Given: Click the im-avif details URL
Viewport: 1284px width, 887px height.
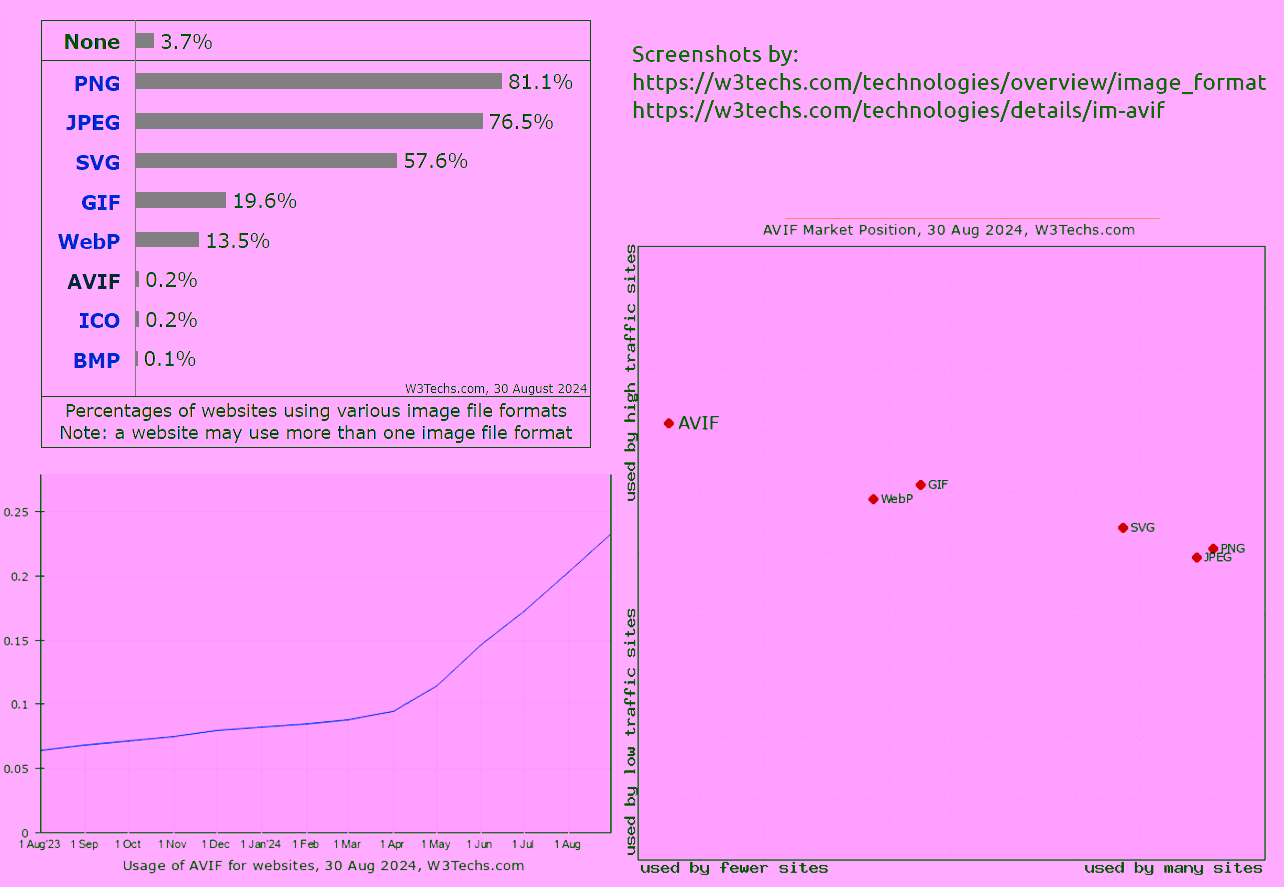Looking at the screenshot, I should click(898, 110).
